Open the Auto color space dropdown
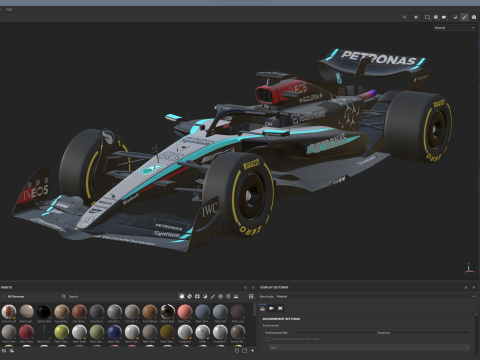 (x=370, y=347)
